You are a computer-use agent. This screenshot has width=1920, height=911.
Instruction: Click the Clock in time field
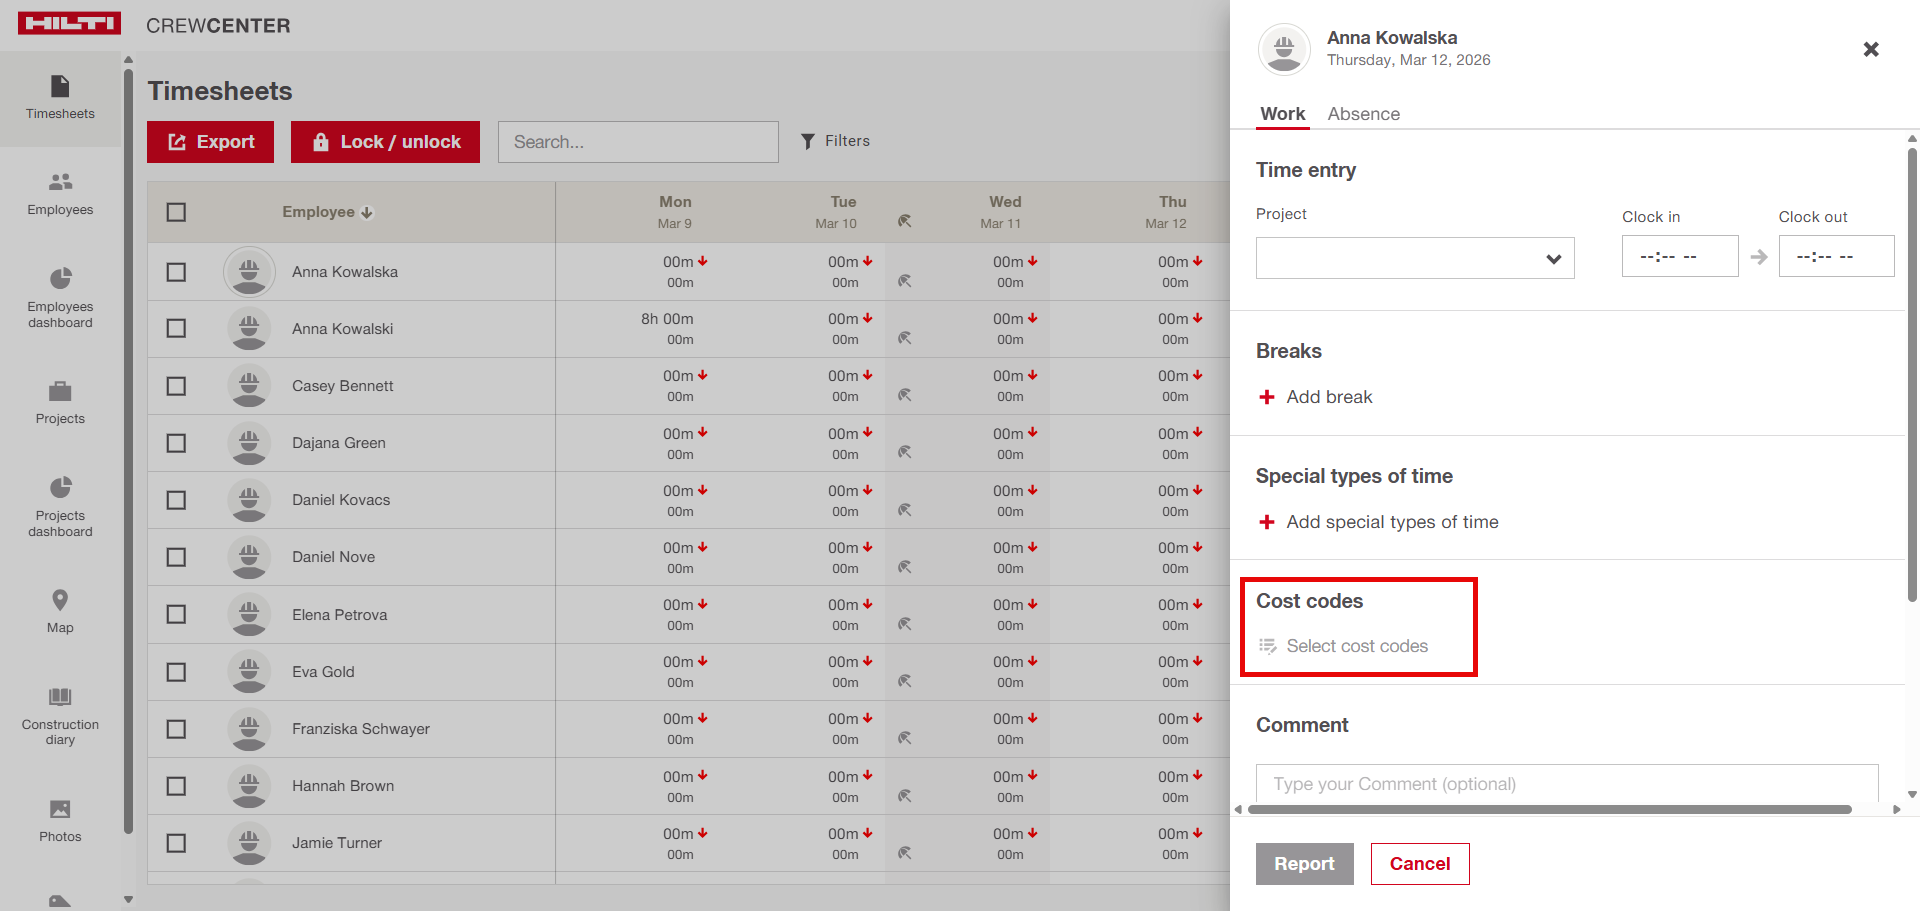[1679, 257]
